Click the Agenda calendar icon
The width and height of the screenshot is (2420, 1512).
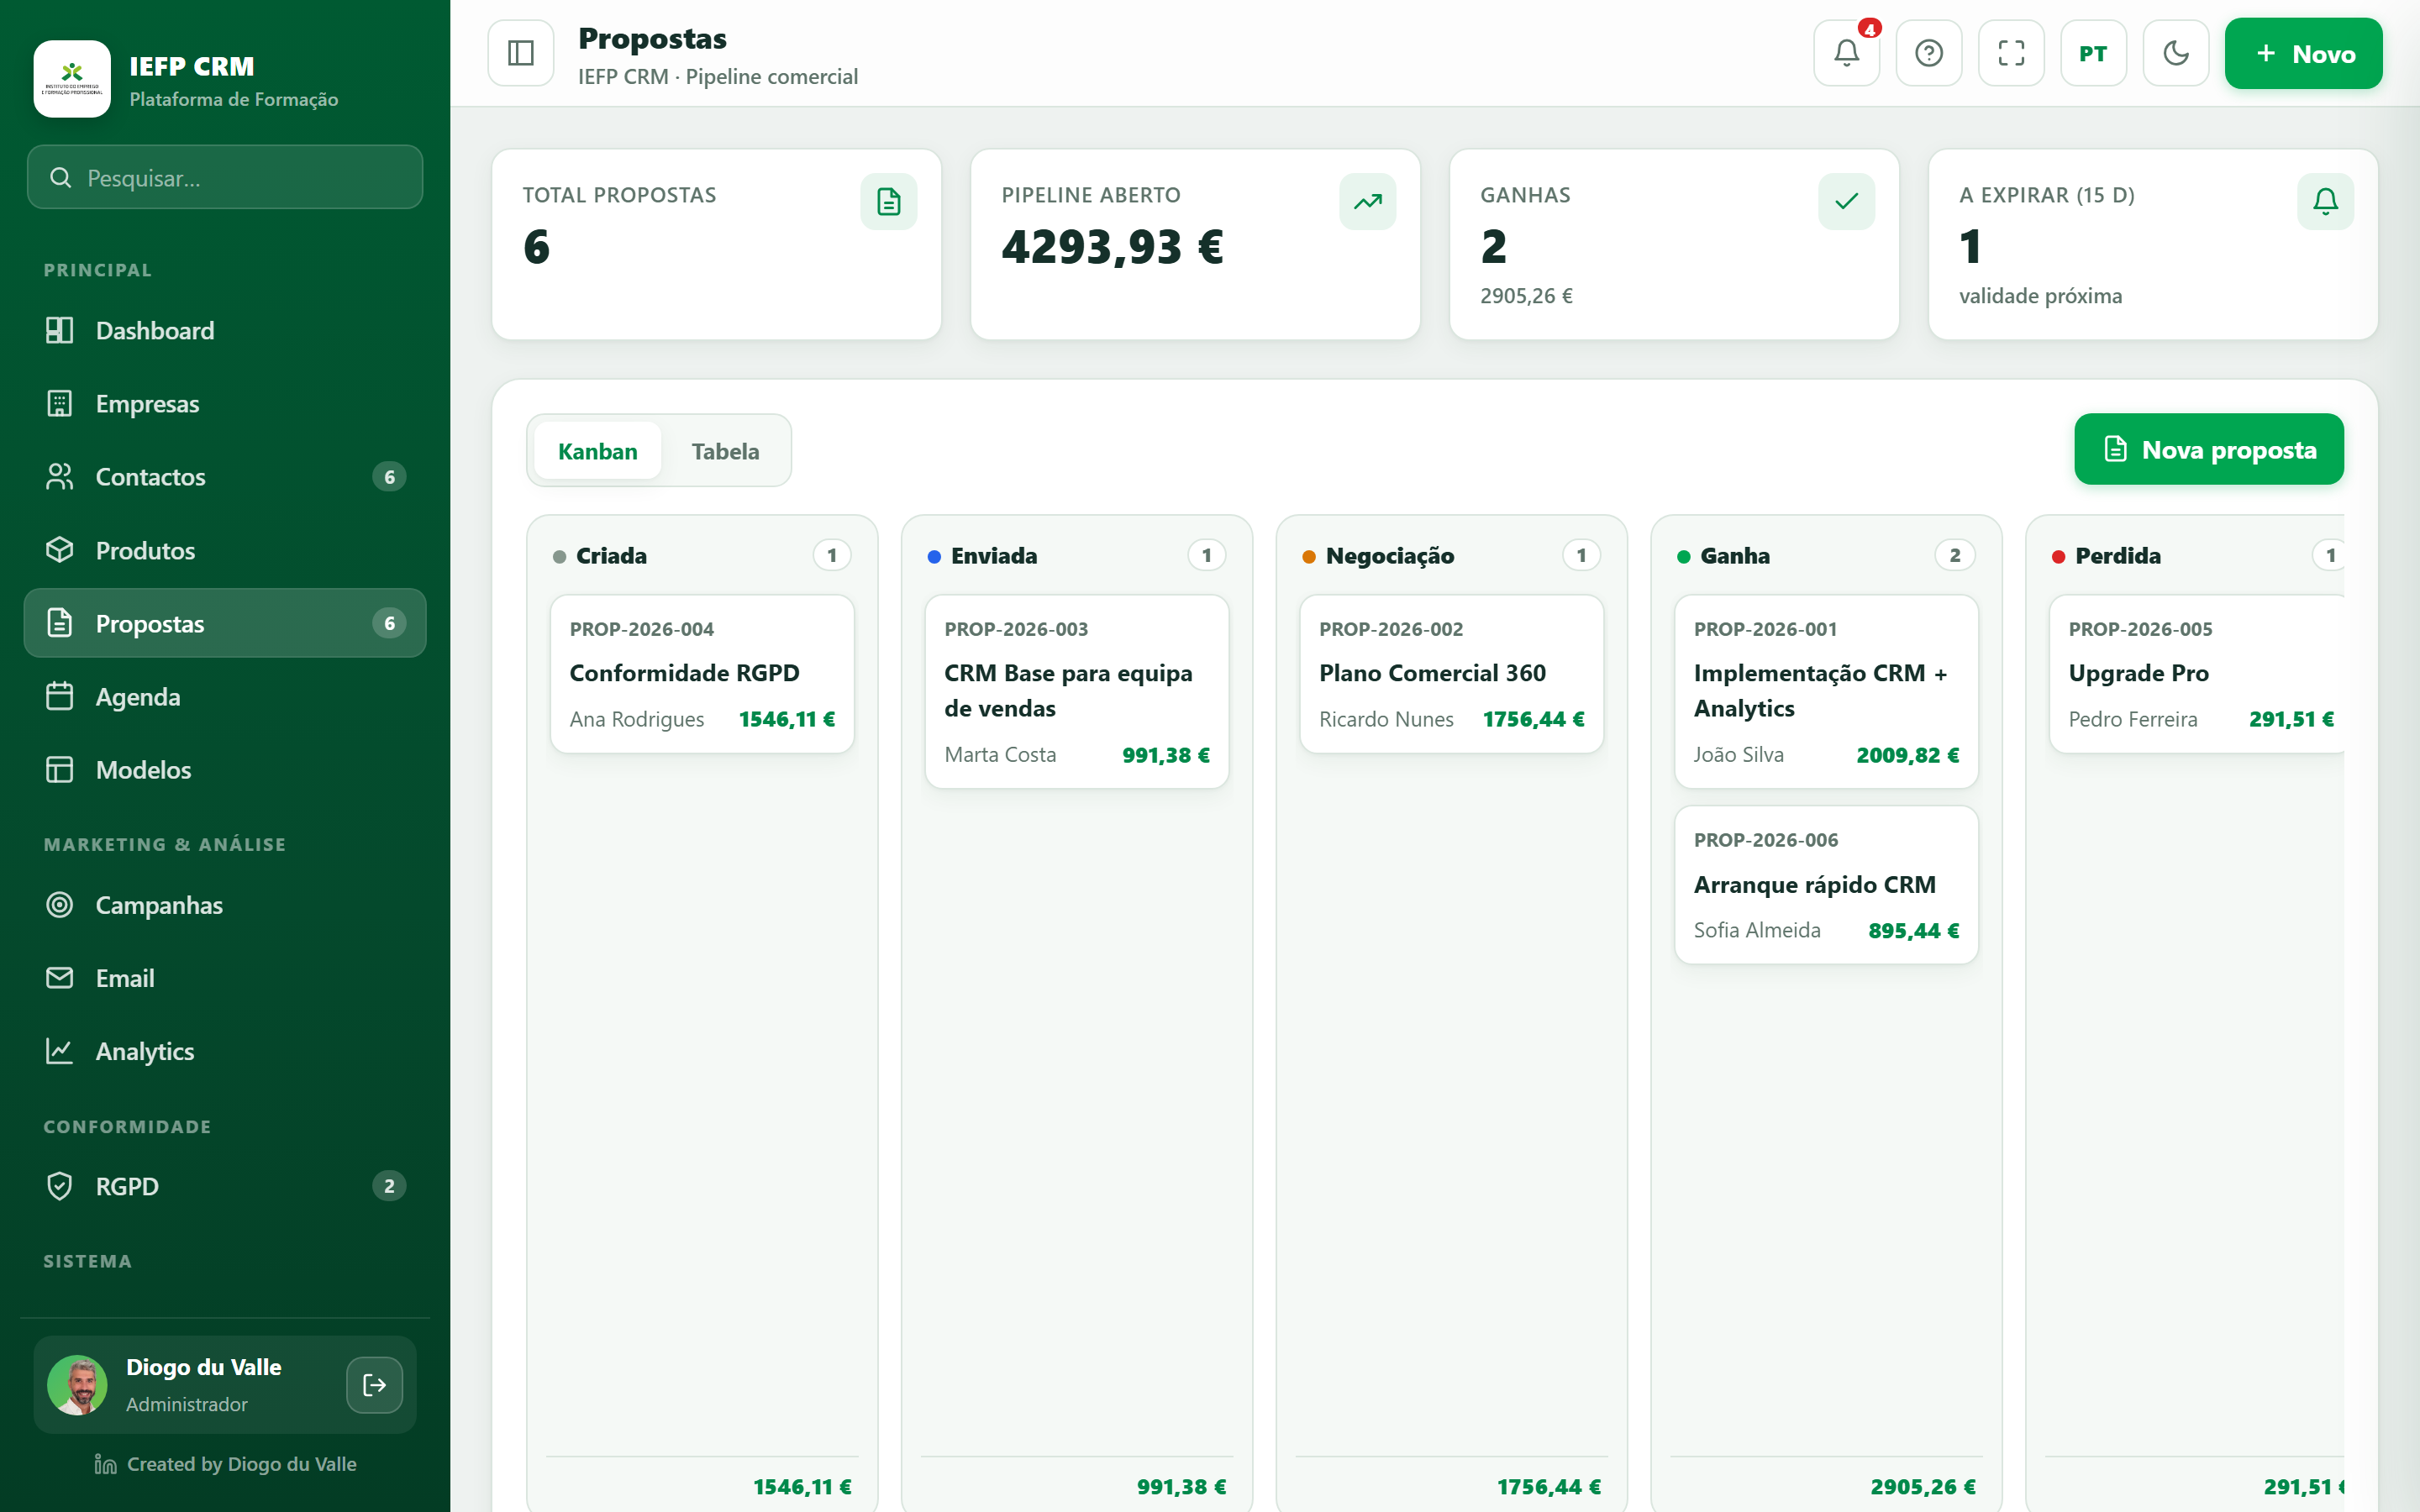(60, 696)
